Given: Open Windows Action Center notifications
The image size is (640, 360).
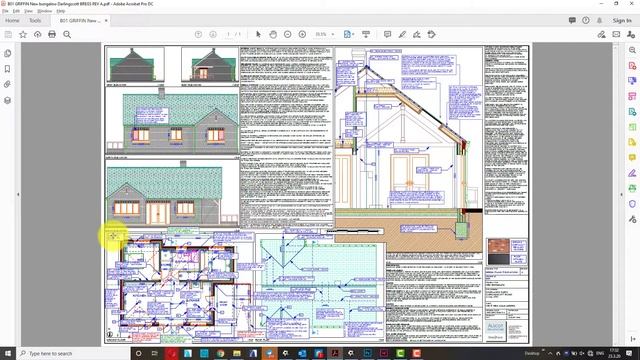Looking at the screenshot, I should 629,353.
